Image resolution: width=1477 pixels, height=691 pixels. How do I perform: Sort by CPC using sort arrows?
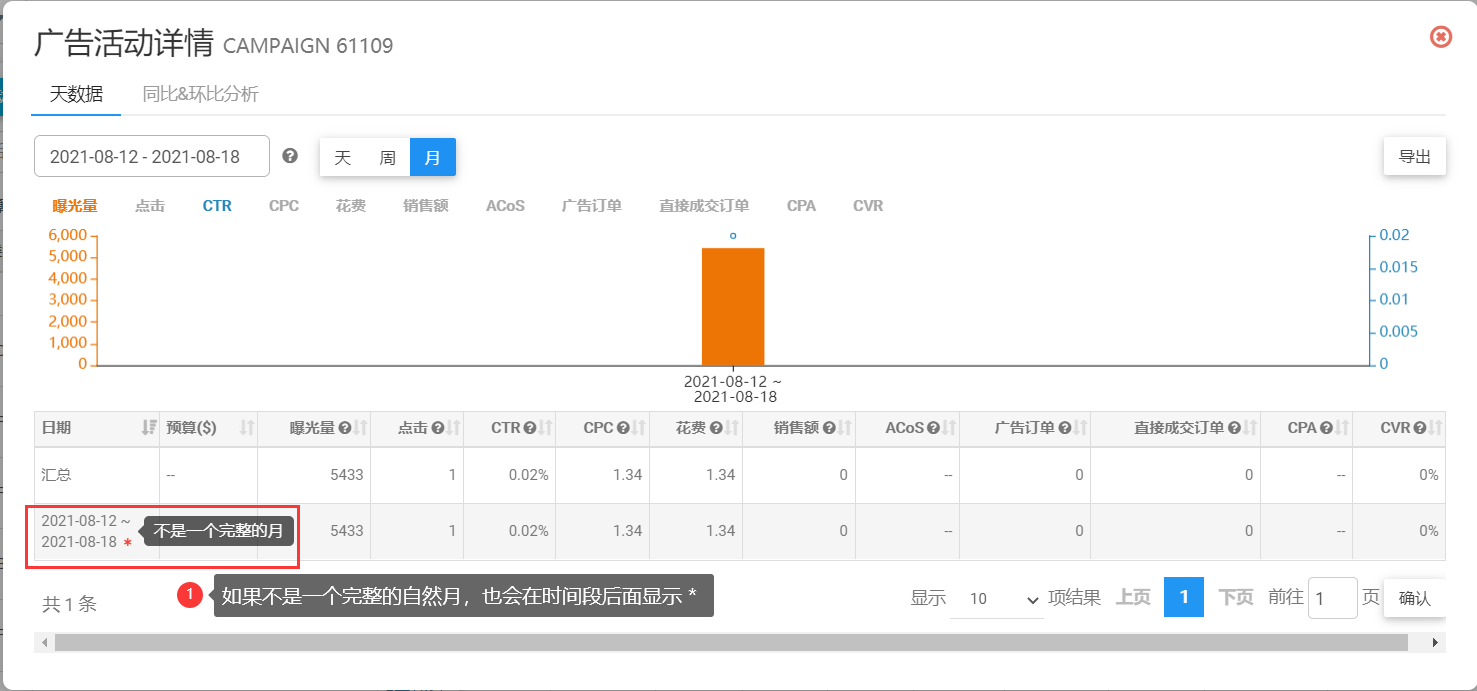(x=639, y=428)
